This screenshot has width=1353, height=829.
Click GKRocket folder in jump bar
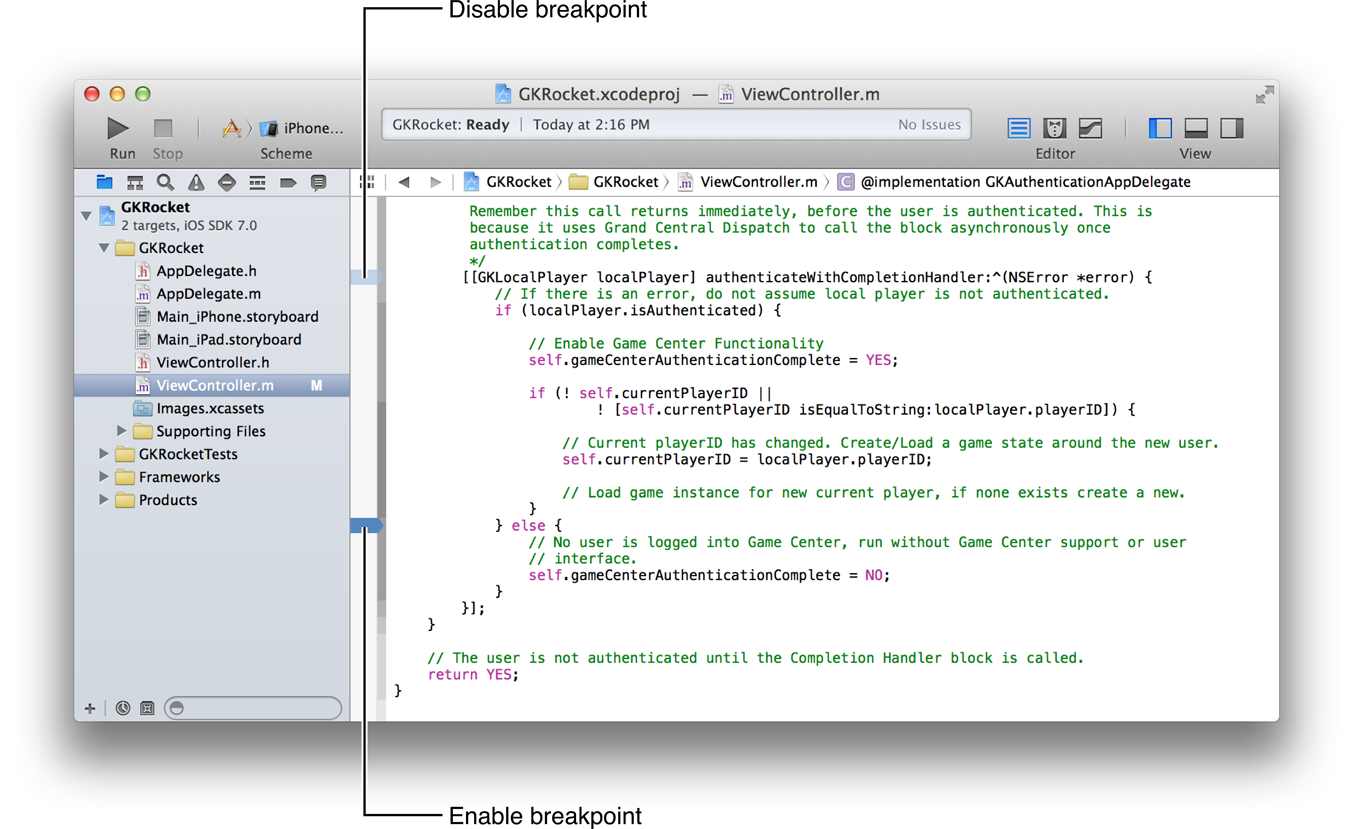(614, 182)
